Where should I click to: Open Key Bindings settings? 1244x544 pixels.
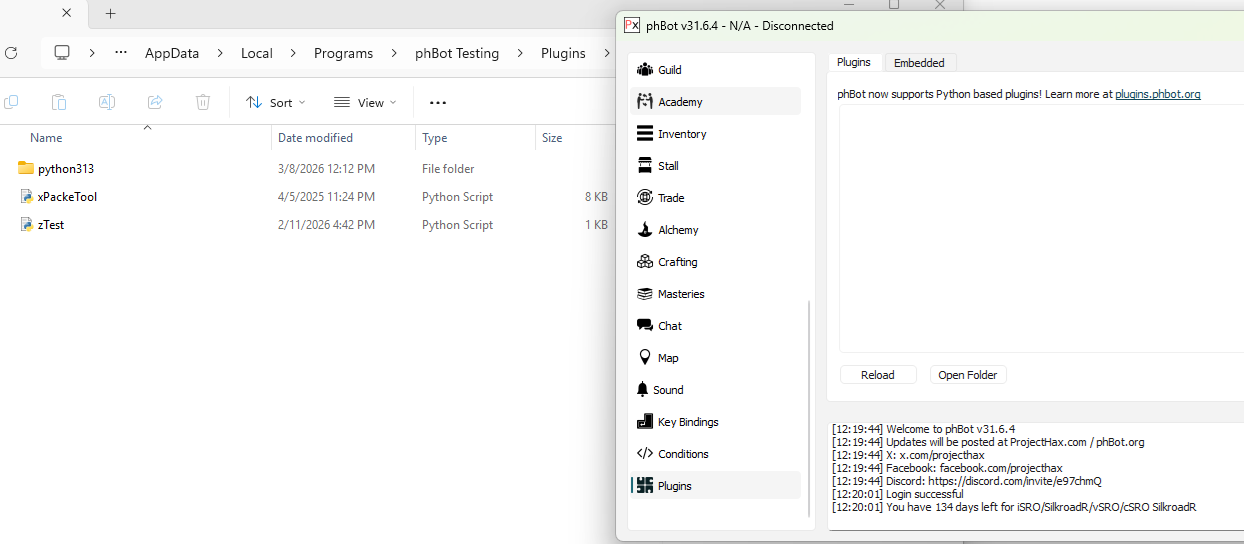tap(687, 422)
